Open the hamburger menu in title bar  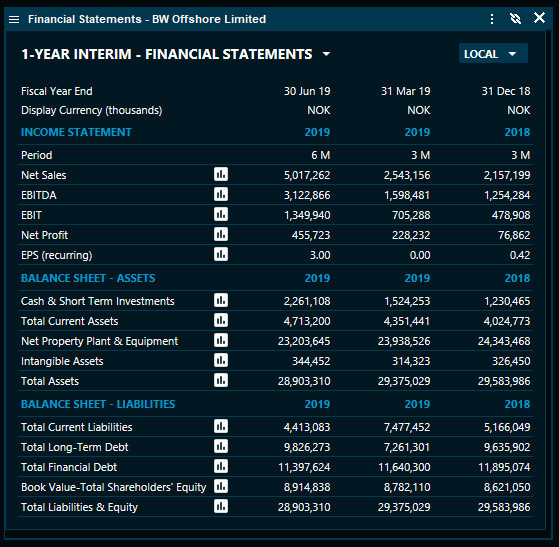pos(14,19)
